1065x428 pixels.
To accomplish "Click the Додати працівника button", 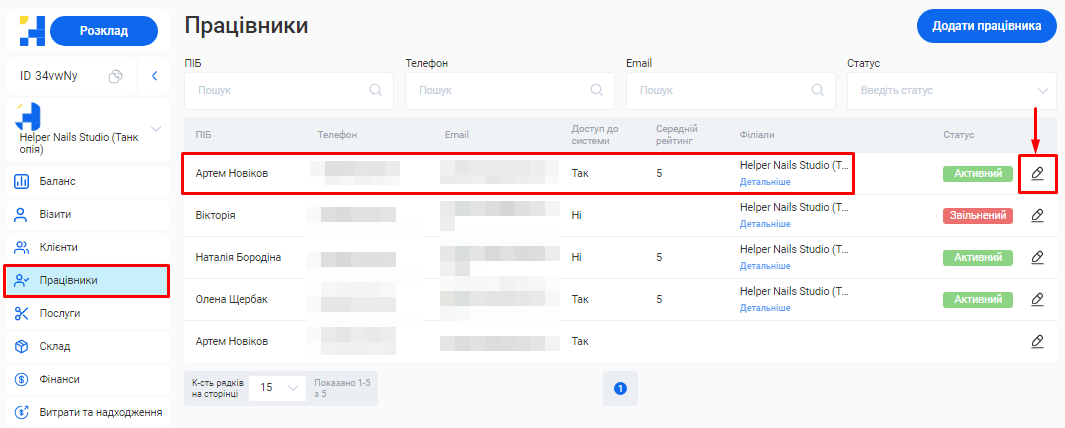I will 986,27.
